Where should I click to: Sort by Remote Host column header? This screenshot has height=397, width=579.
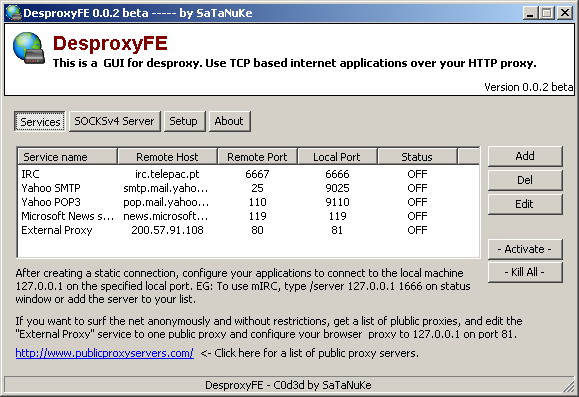(x=167, y=157)
